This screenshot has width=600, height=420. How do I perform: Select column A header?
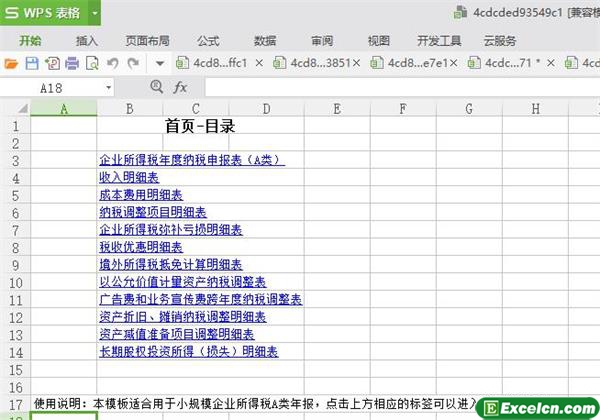[x=64, y=109]
